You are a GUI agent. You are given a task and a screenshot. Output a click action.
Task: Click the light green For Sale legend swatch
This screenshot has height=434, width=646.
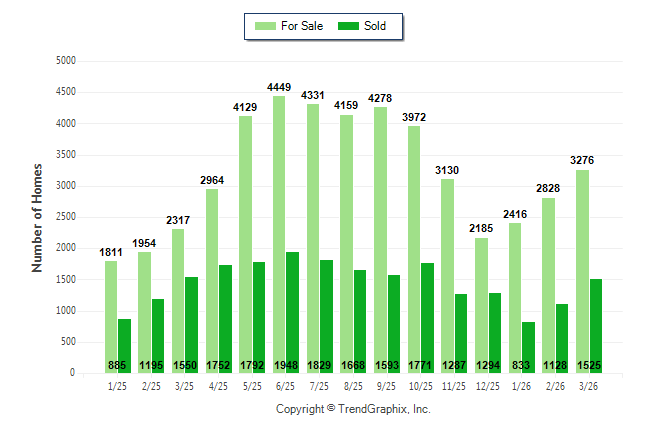[265, 26]
